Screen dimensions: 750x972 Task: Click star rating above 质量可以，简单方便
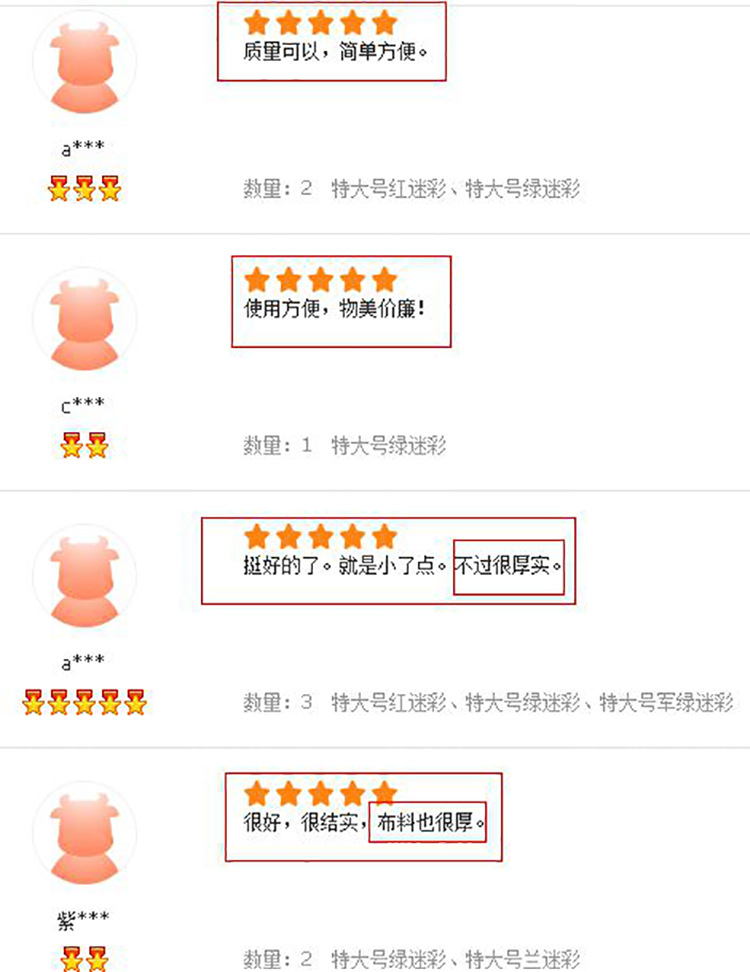[320, 23]
